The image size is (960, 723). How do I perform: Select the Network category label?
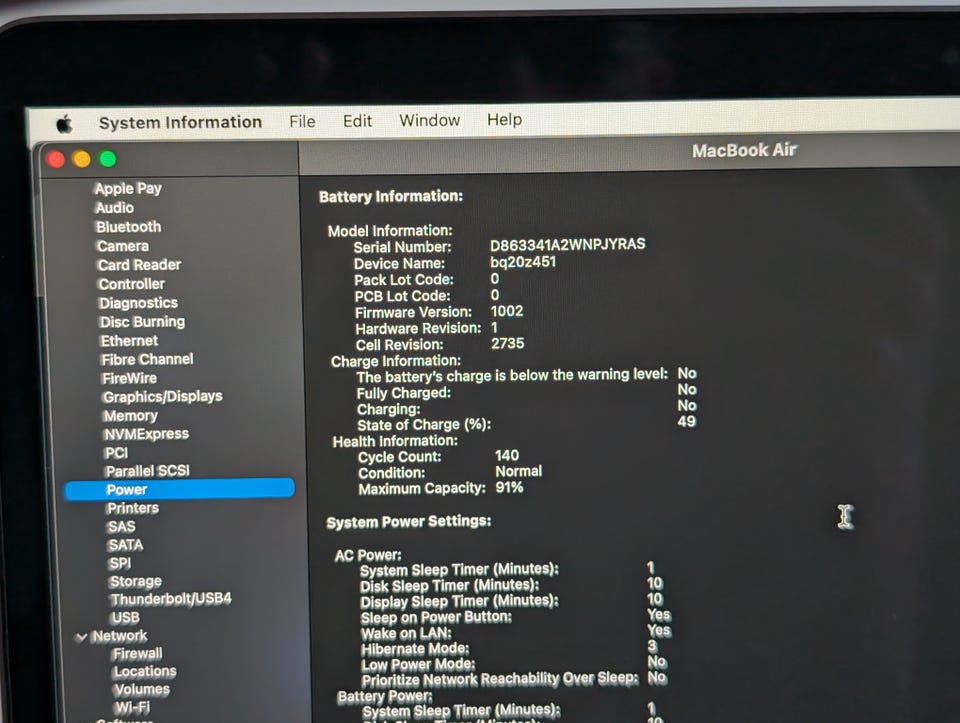click(x=120, y=636)
